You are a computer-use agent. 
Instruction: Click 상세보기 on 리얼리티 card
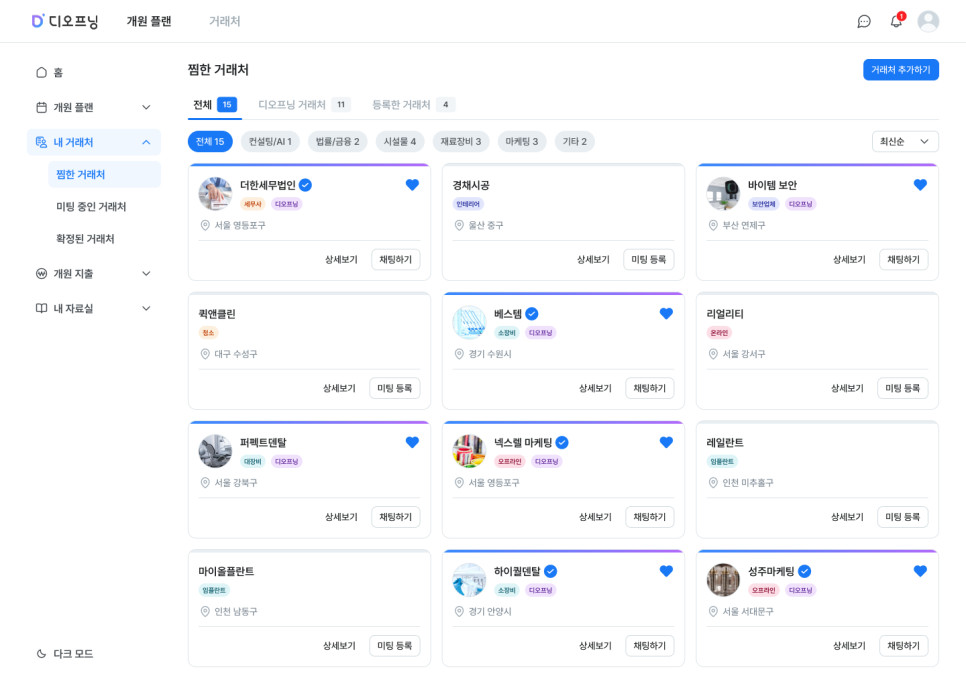click(847, 388)
